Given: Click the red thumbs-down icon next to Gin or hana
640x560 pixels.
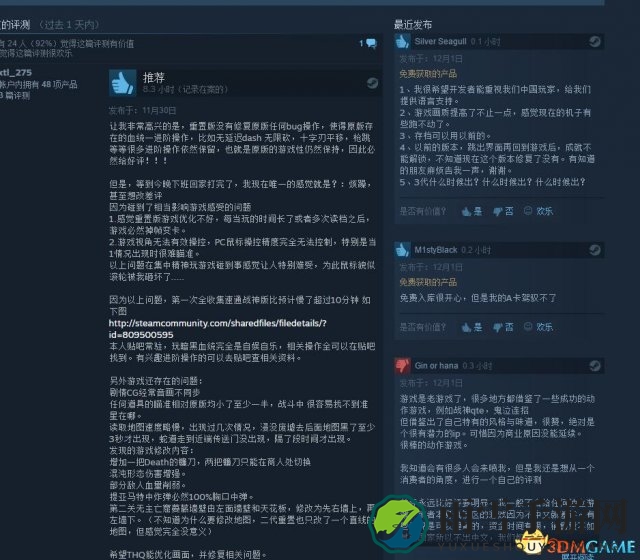Looking at the screenshot, I should coord(402,366).
